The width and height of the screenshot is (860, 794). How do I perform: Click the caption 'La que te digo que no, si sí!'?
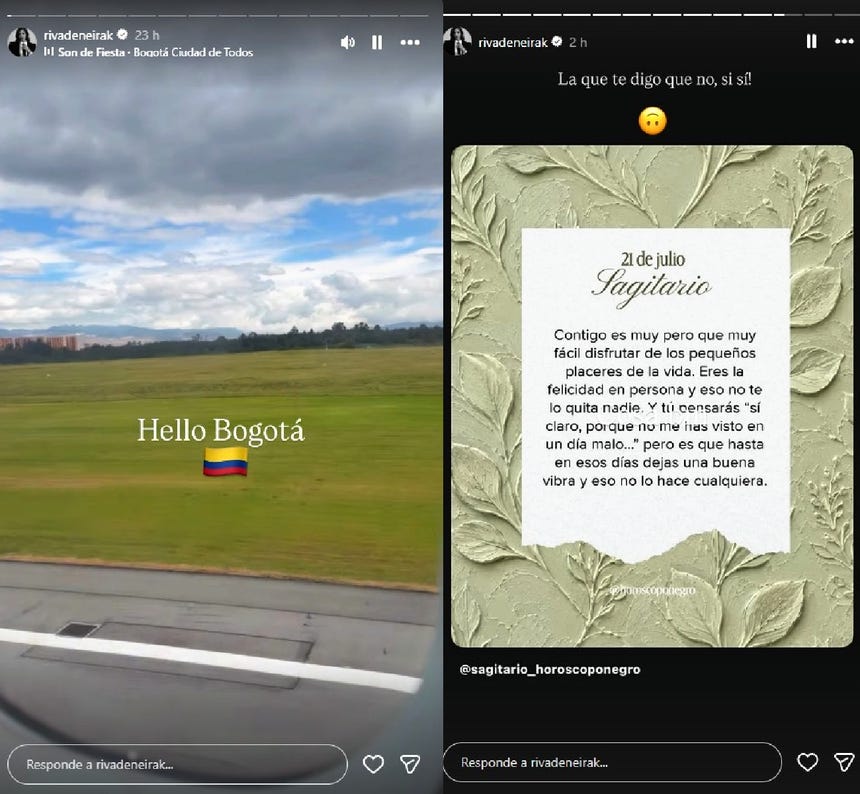pos(654,80)
